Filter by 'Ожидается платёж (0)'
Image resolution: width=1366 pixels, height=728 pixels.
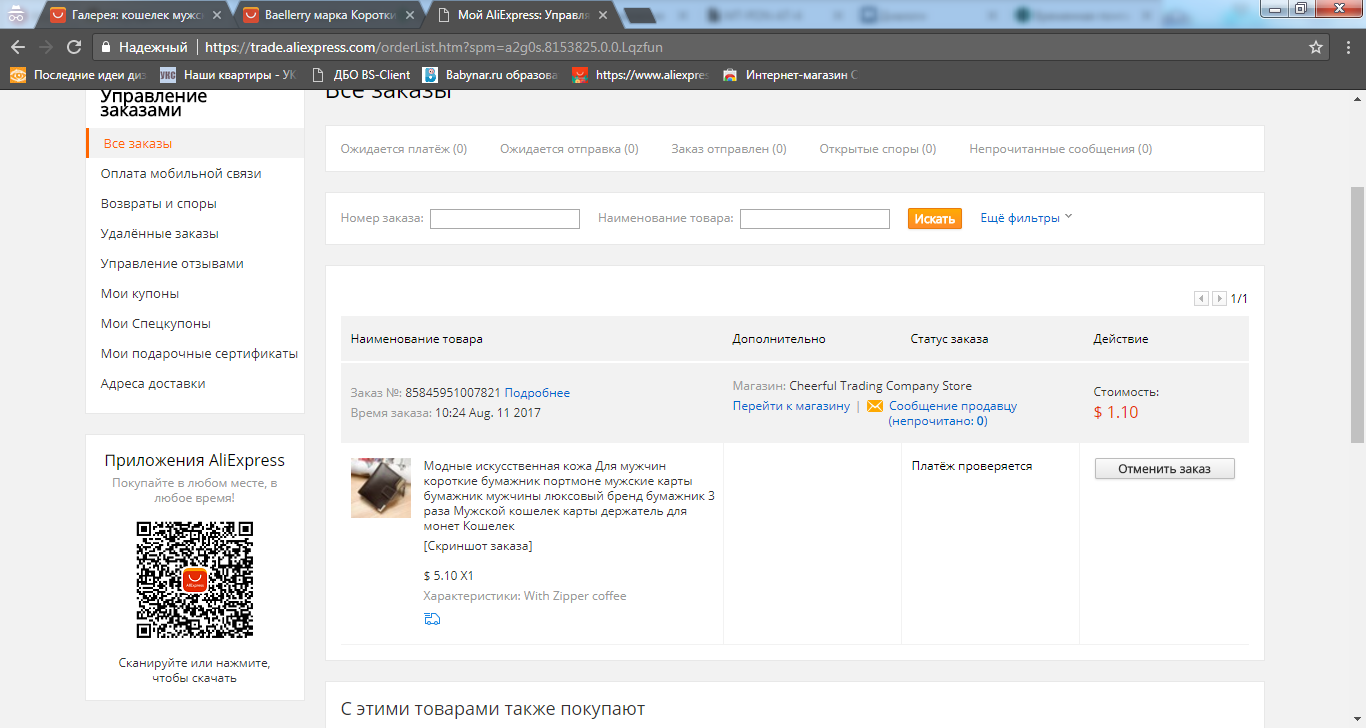point(404,149)
